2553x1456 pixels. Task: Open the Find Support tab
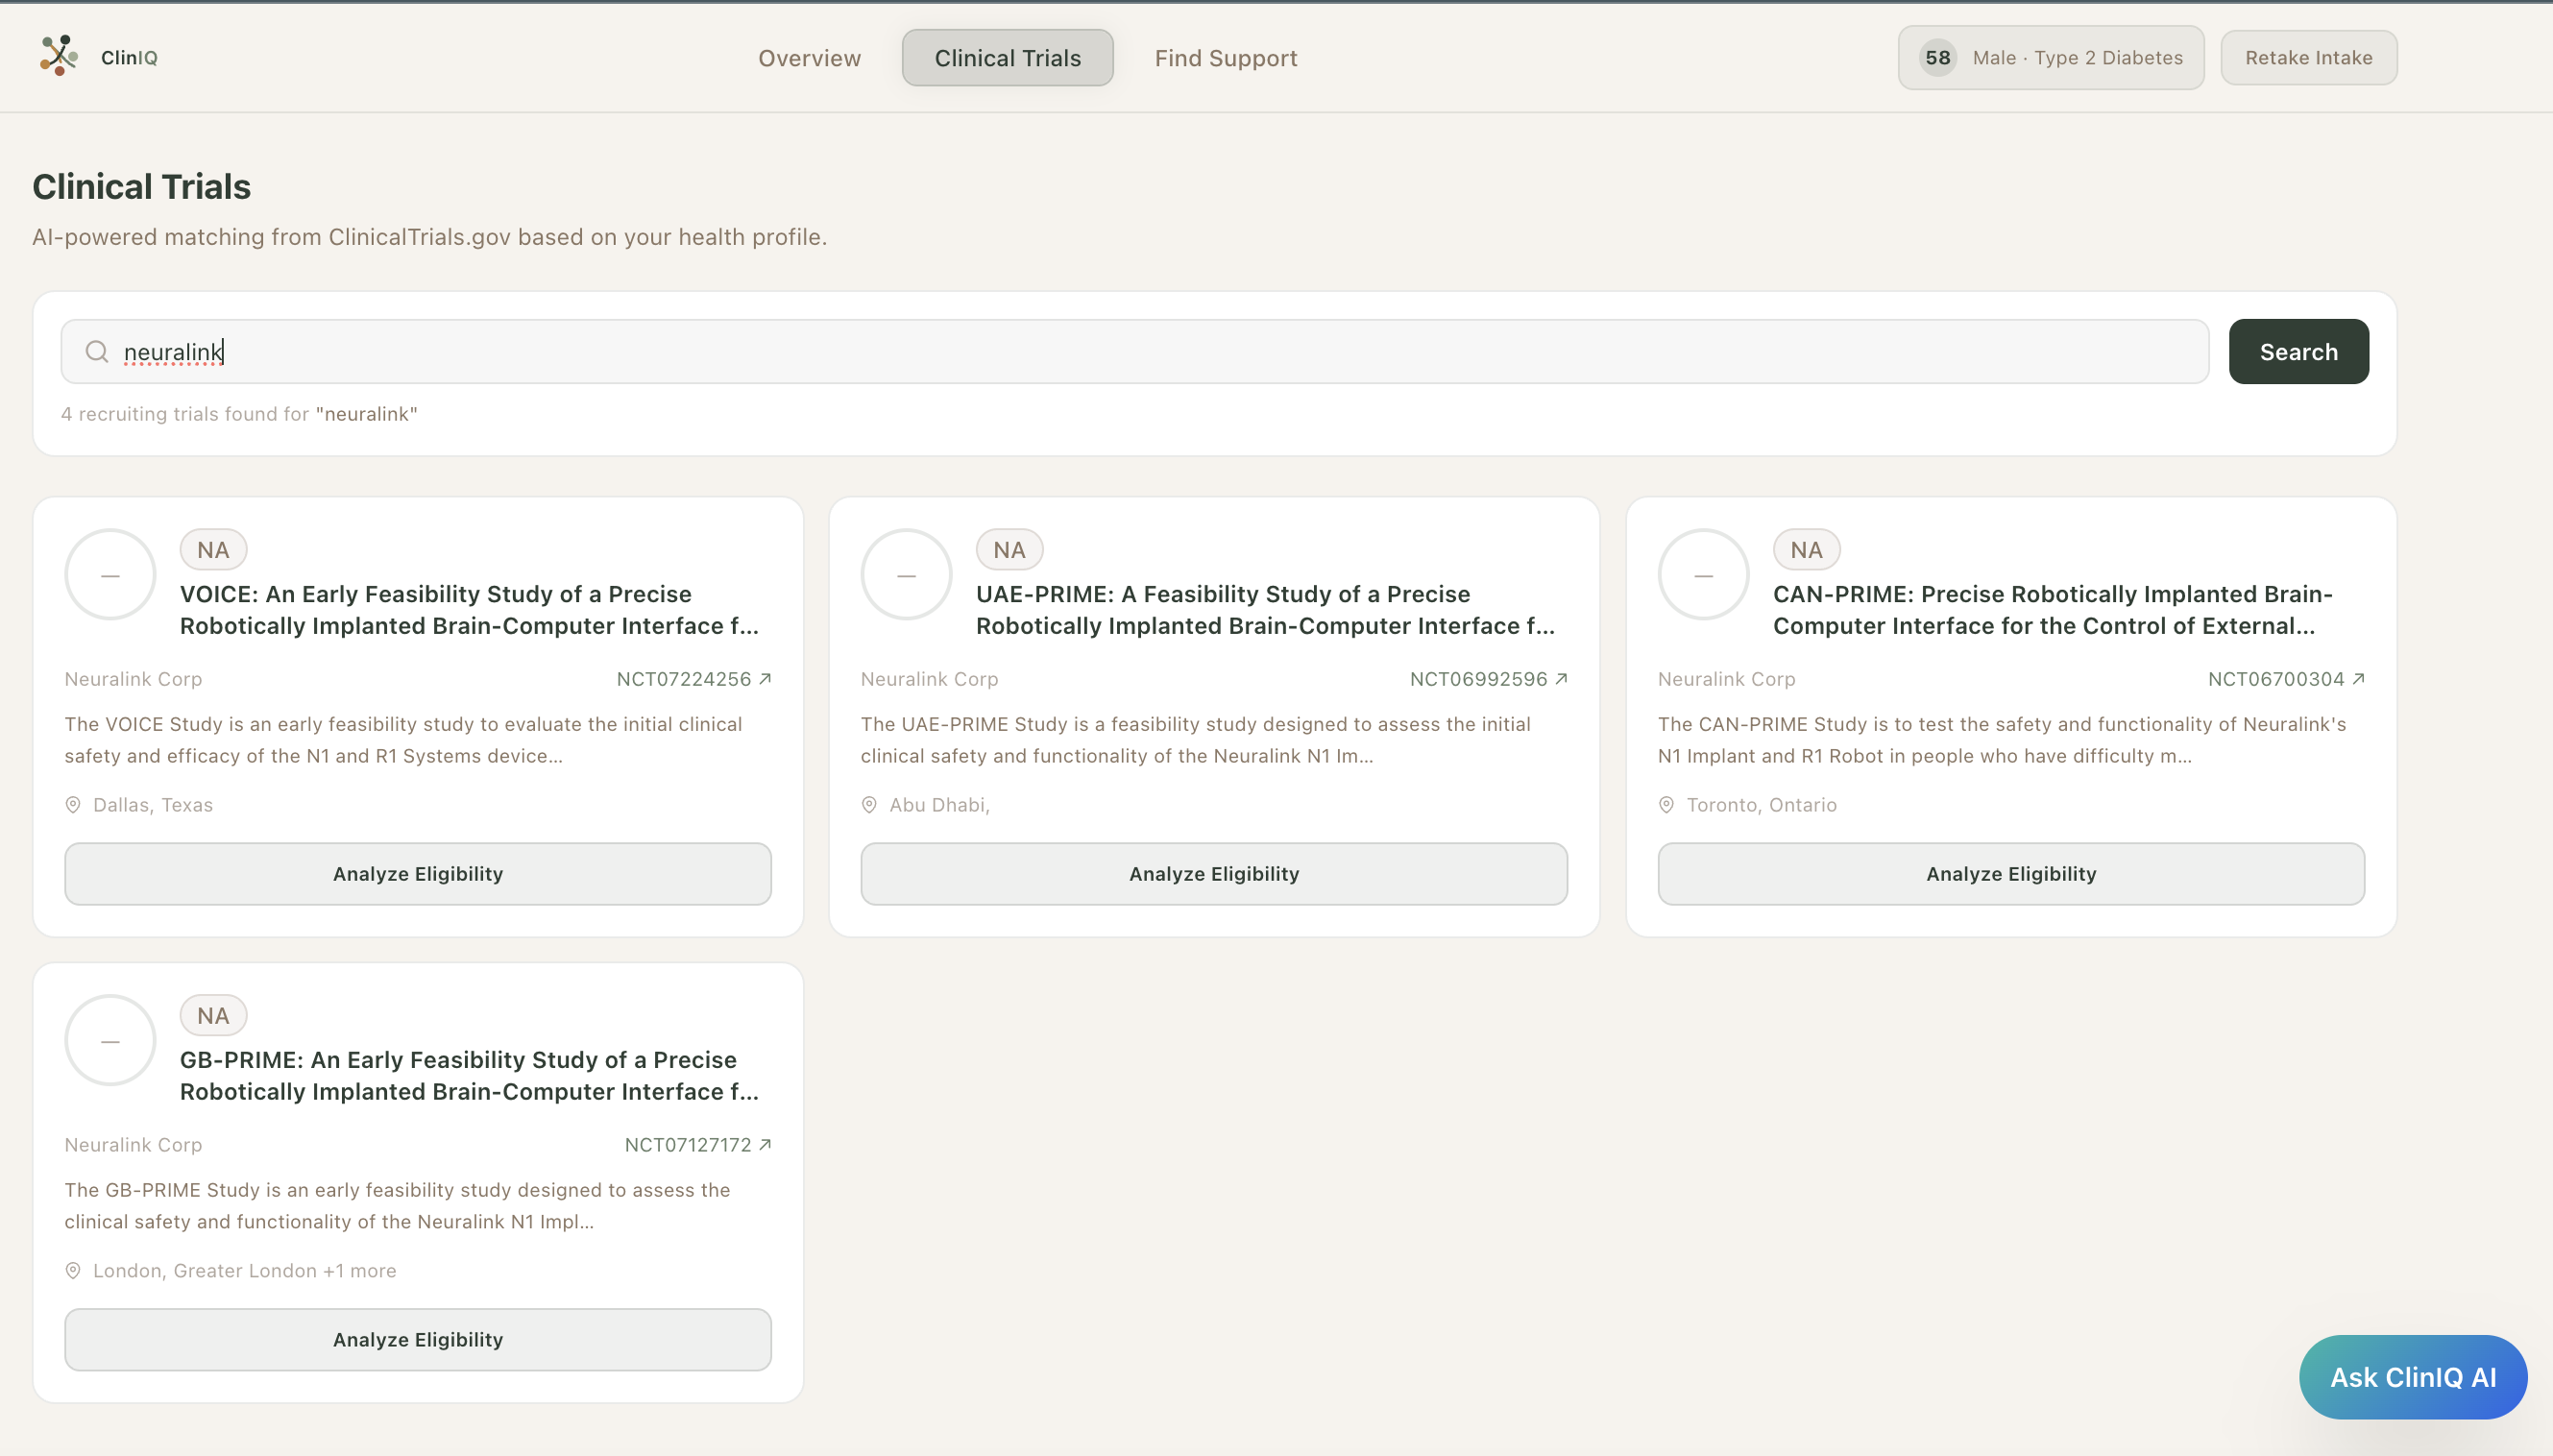[x=1225, y=58]
